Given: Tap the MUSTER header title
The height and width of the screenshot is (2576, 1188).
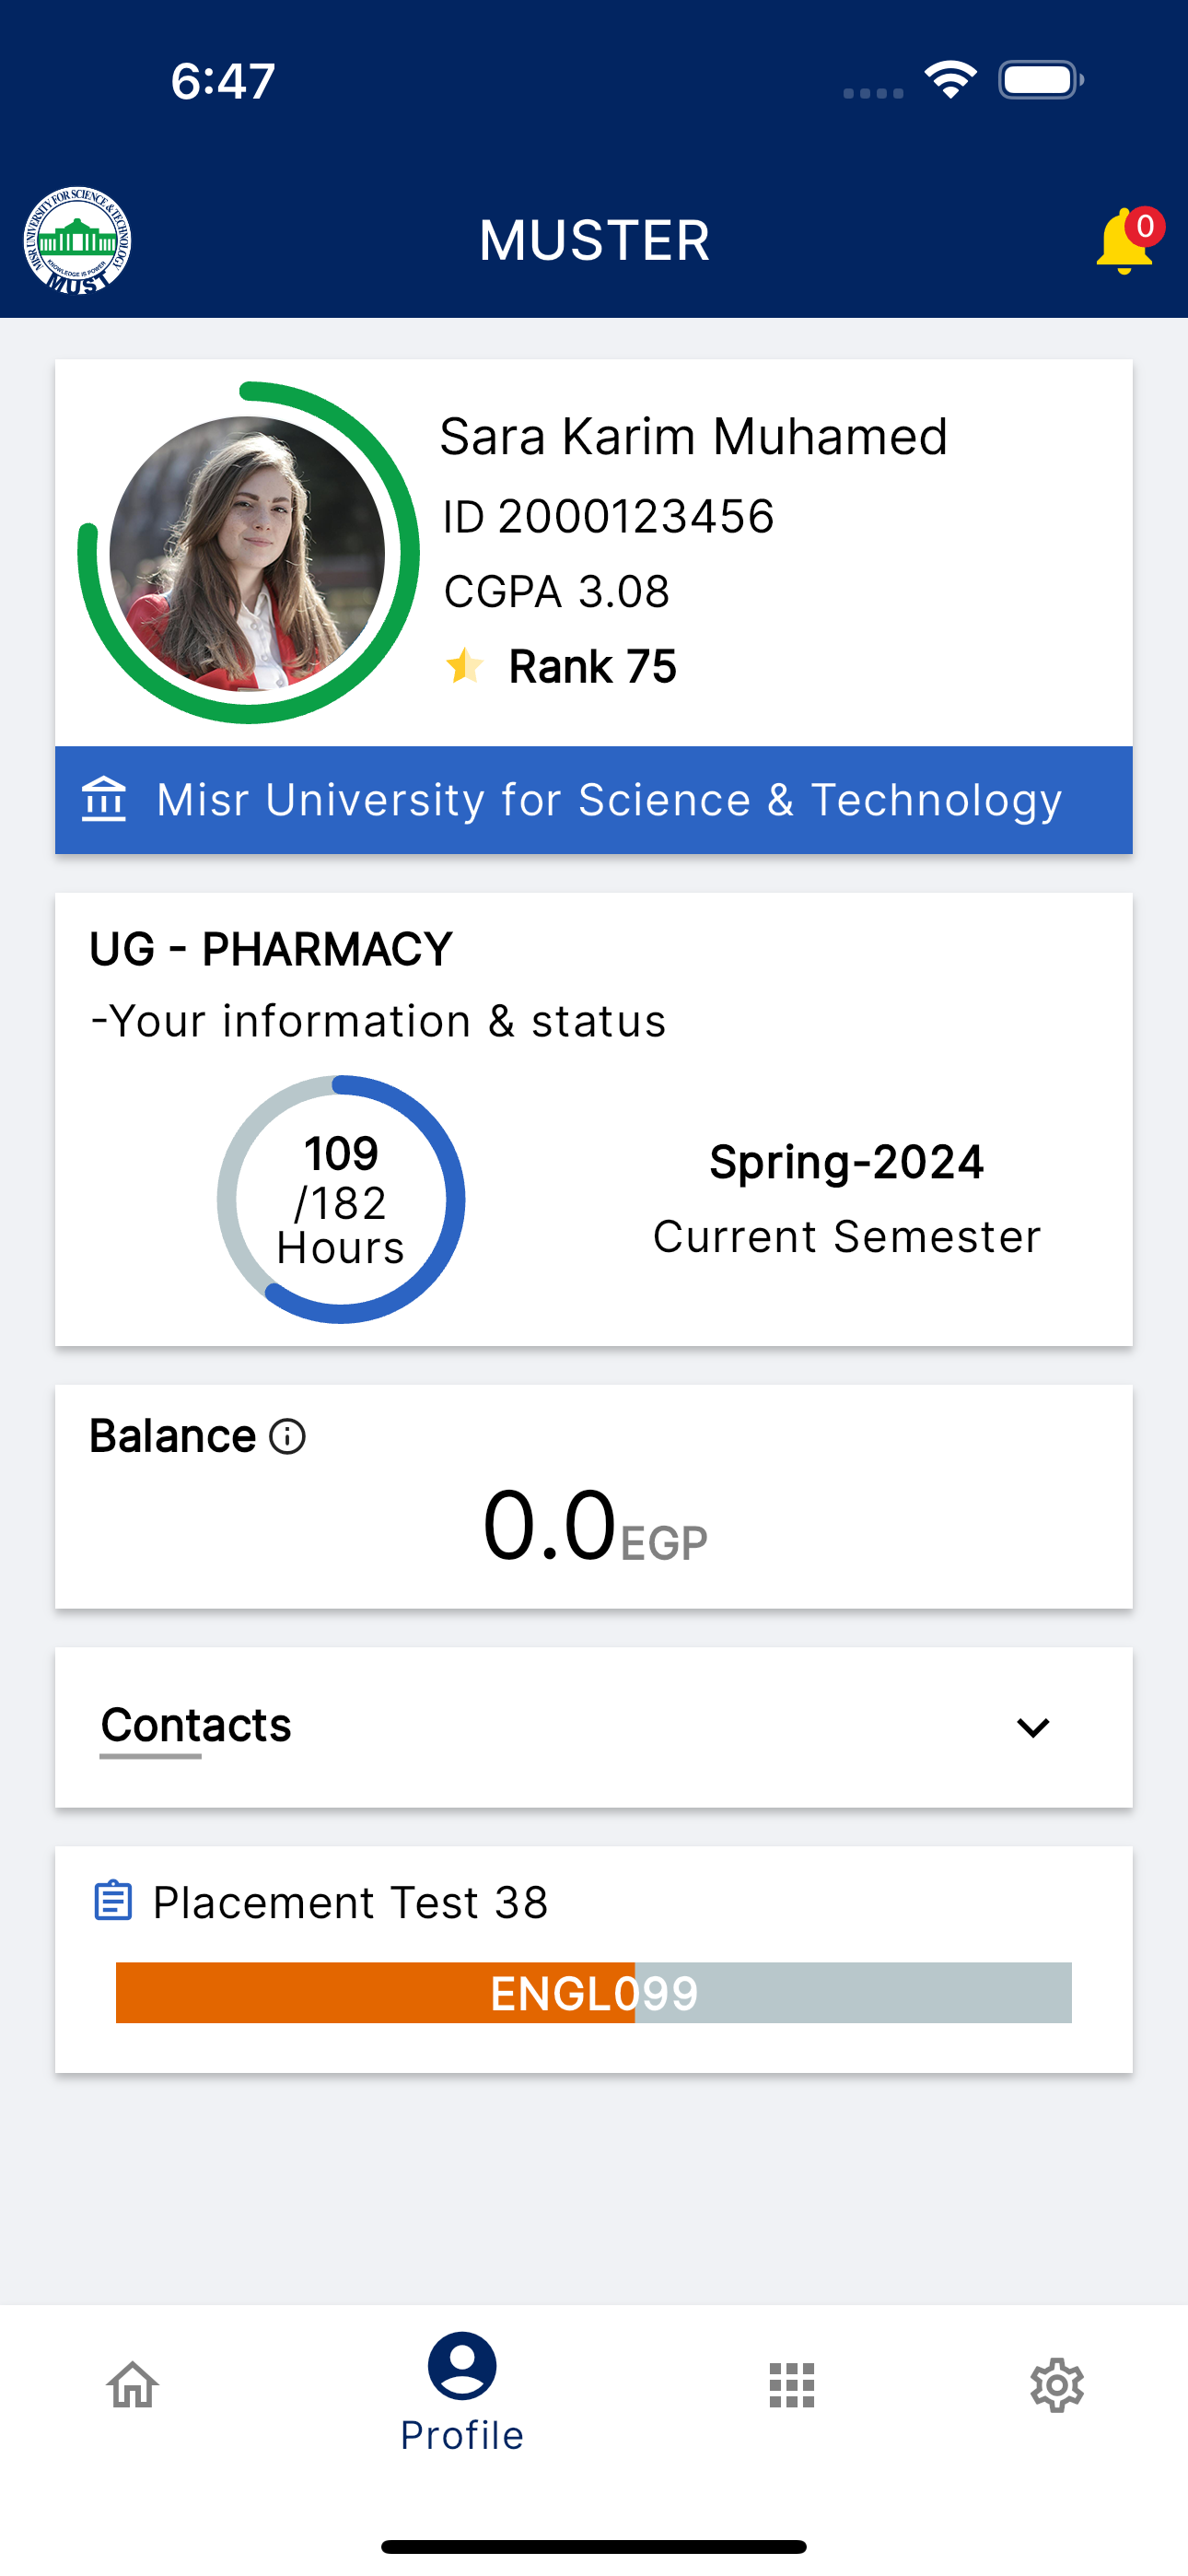Looking at the screenshot, I should click(x=594, y=241).
